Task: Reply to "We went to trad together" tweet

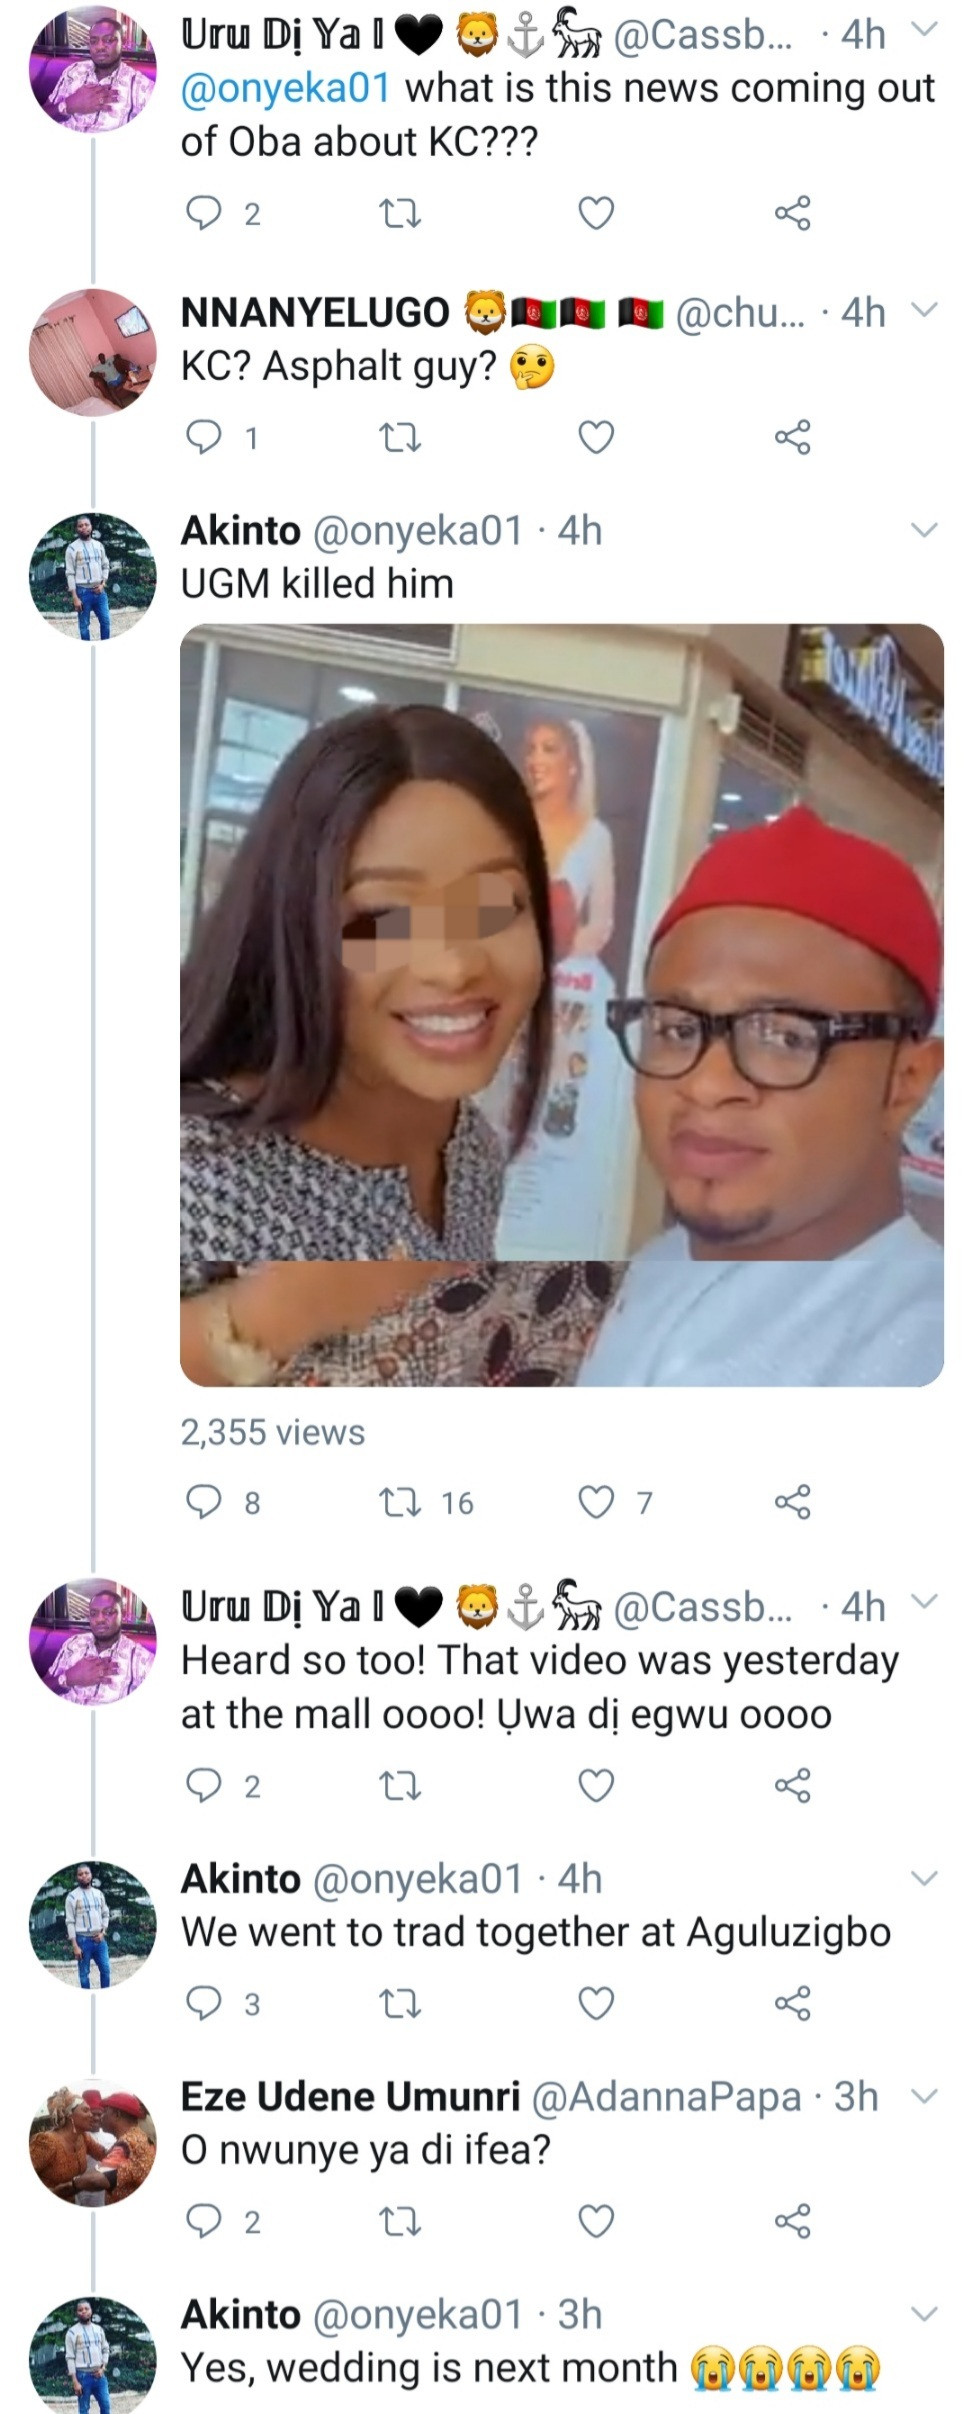Action: [205, 2003]
